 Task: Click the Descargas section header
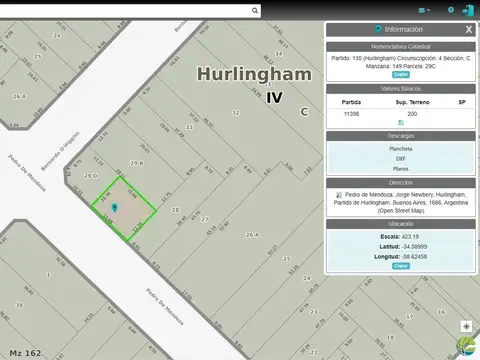pos(401,136)
